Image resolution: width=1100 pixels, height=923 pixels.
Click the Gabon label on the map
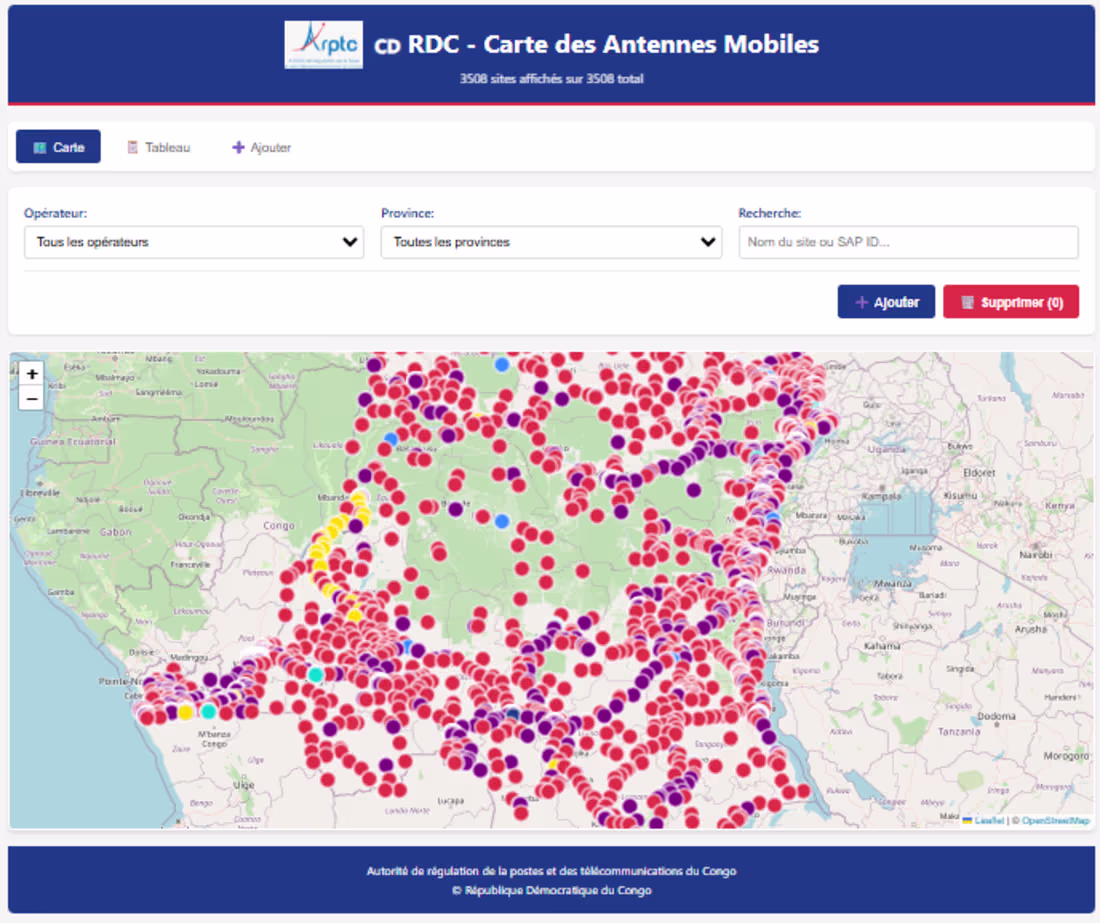coord(115,532)
